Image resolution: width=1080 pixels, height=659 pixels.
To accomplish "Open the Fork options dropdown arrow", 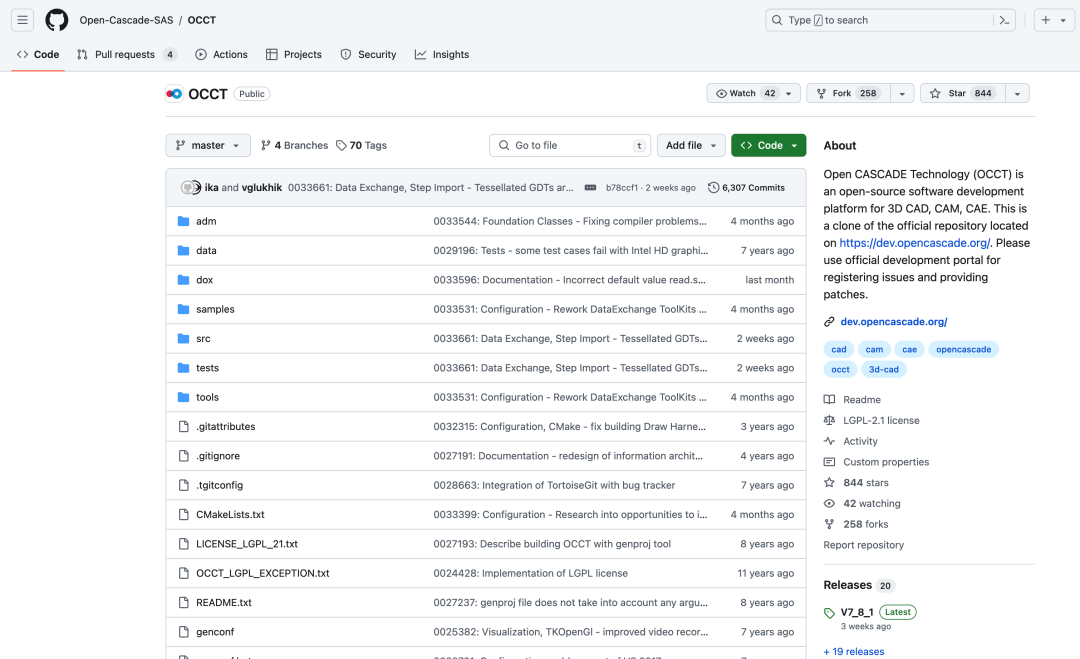I will [x=902, y=93].
